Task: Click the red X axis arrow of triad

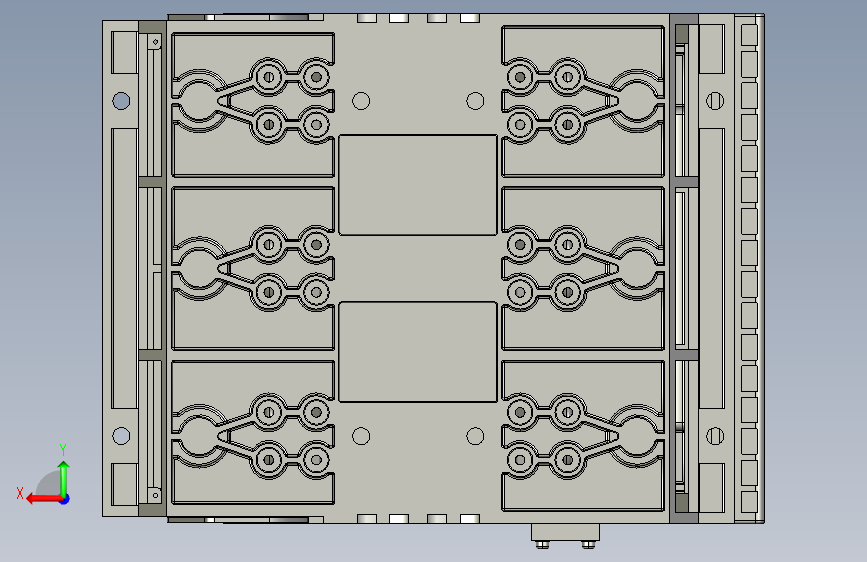Action: [44, 499]
